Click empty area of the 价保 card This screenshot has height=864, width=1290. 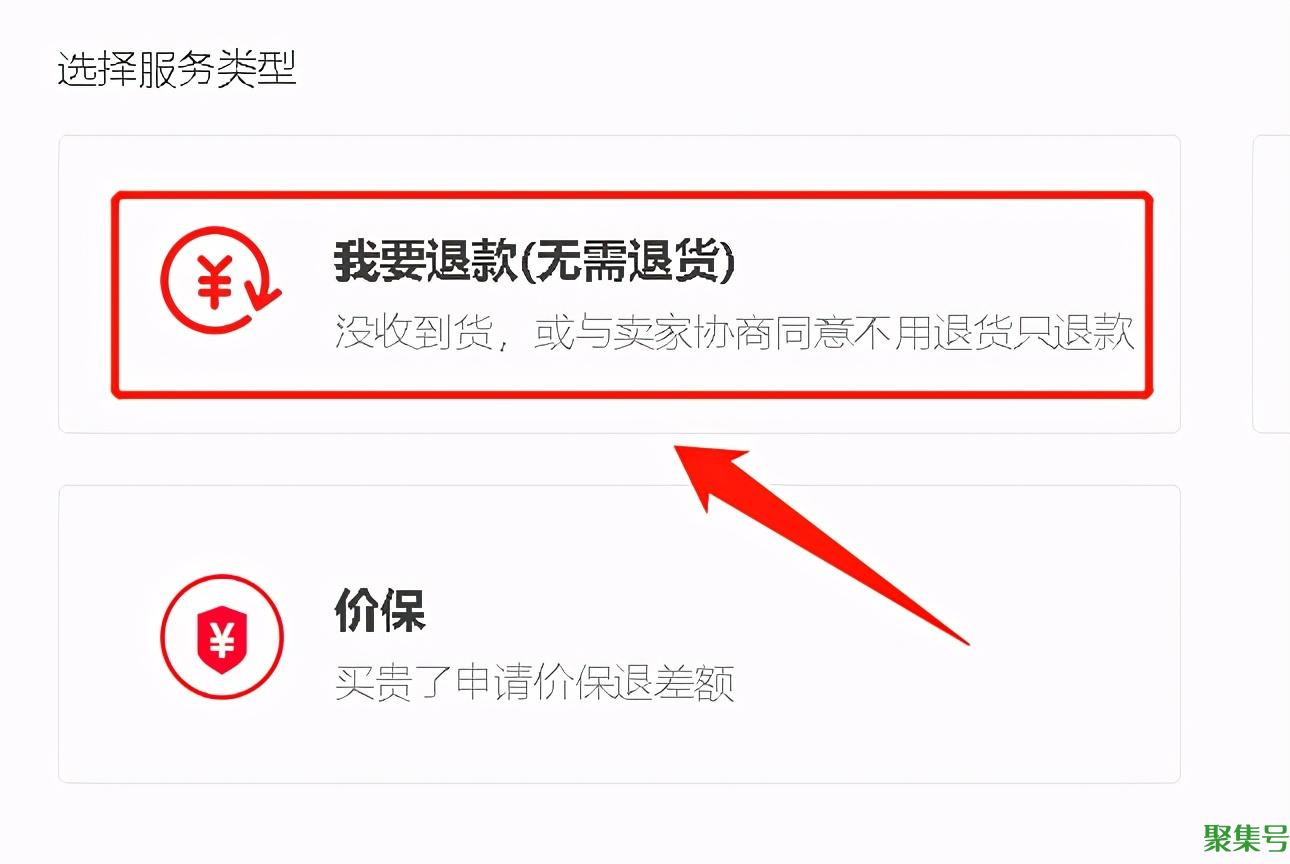[x=900, y=720]
